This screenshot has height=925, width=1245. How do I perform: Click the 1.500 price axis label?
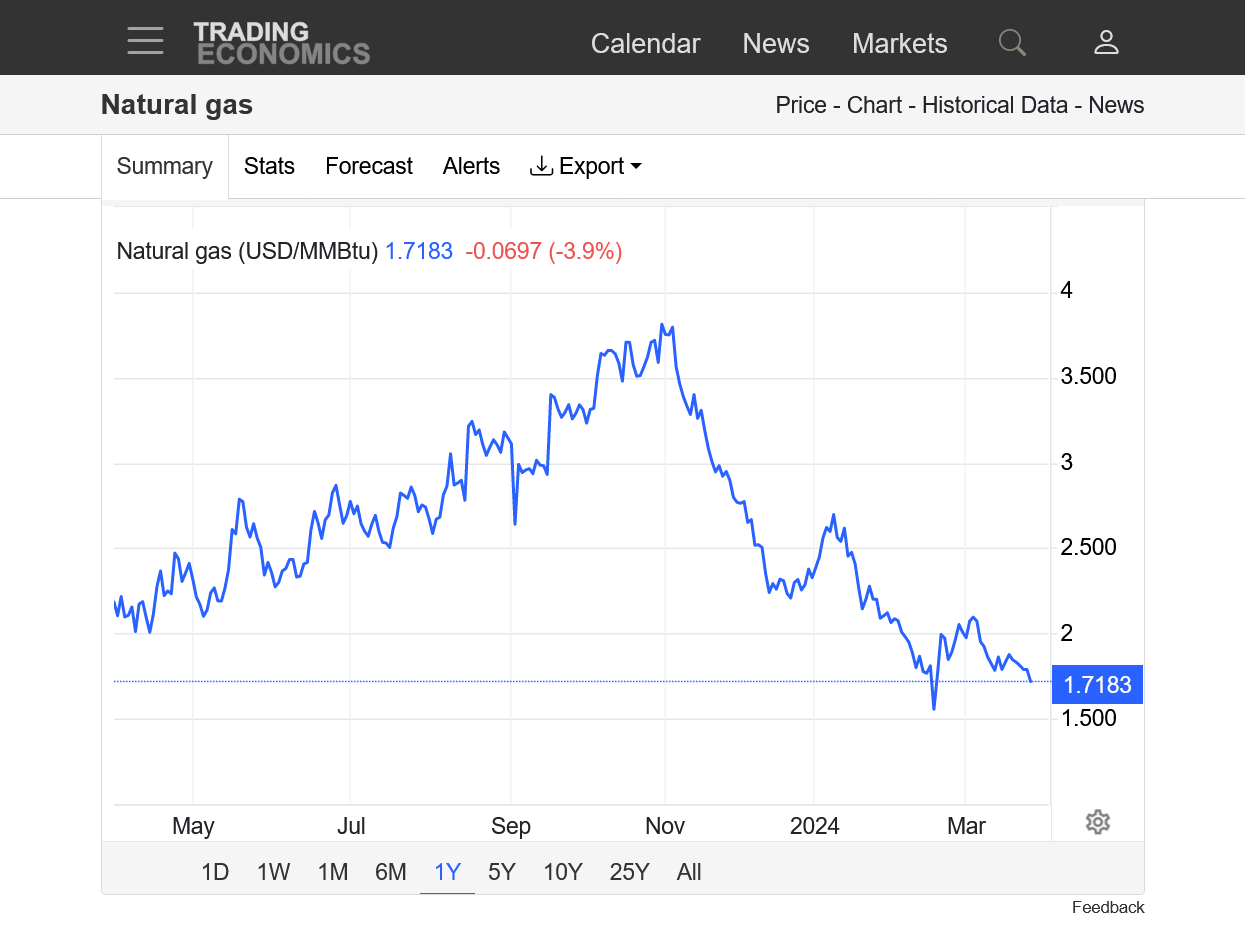click(1088, 717)
